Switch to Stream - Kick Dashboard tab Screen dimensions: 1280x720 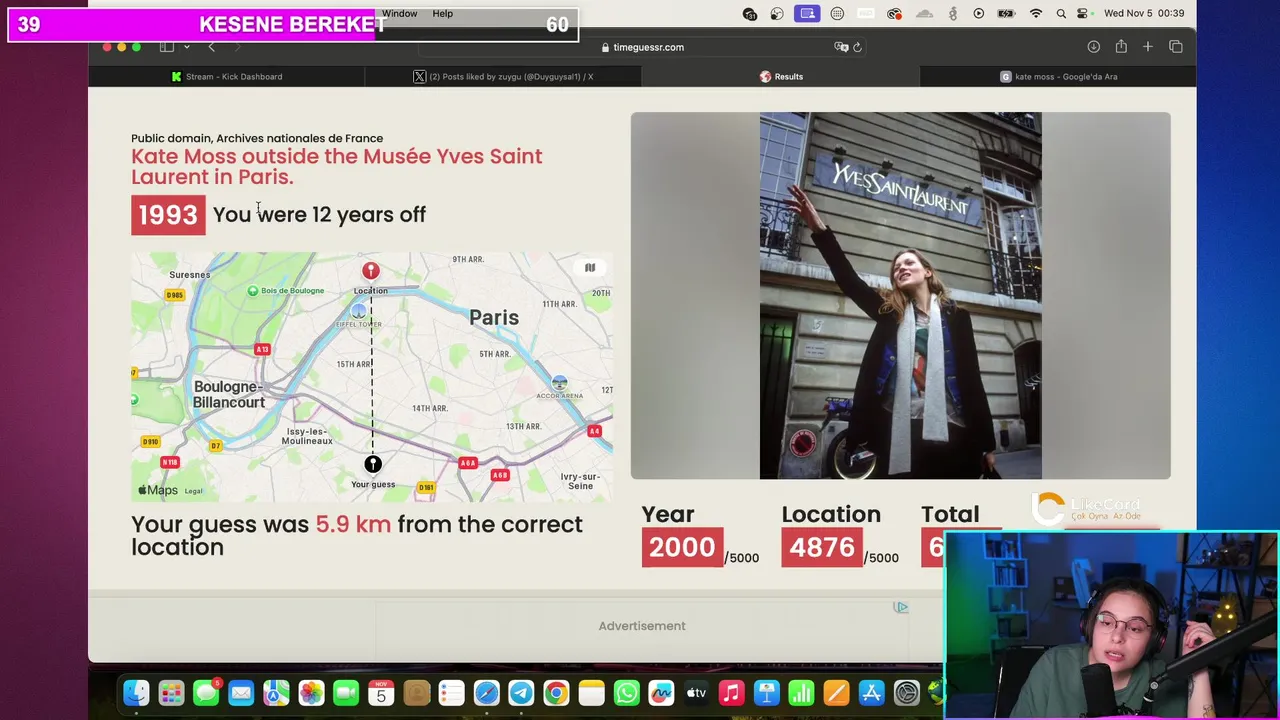(226, 76)
